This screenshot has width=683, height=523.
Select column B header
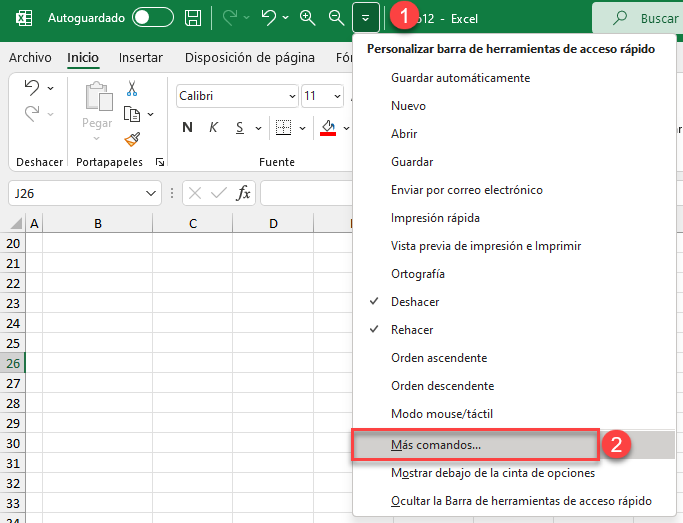(x=98, y=223)
